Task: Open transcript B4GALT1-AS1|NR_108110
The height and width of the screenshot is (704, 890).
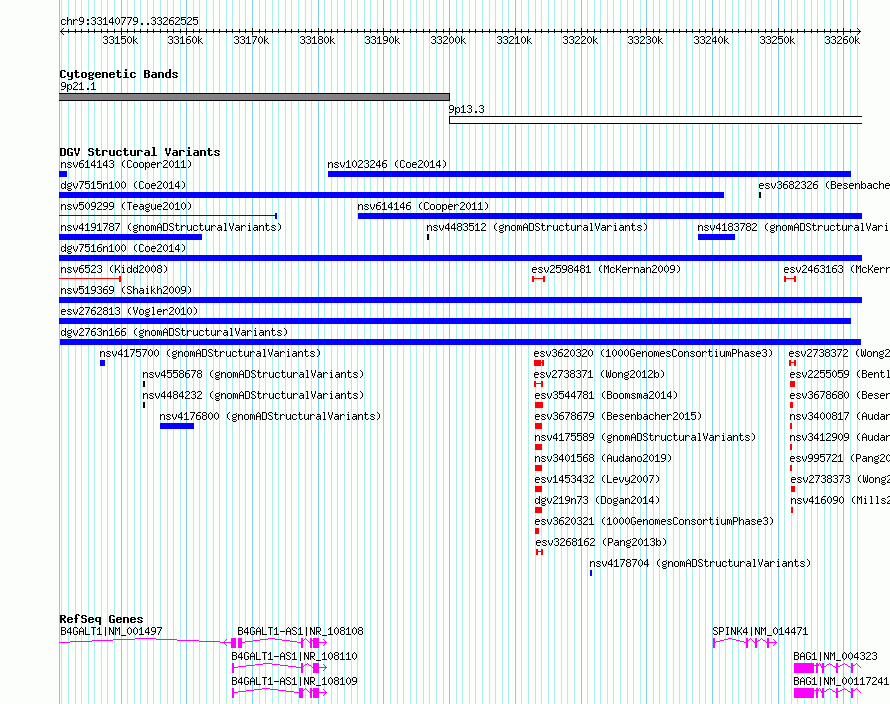Action: tap(294, 656)
